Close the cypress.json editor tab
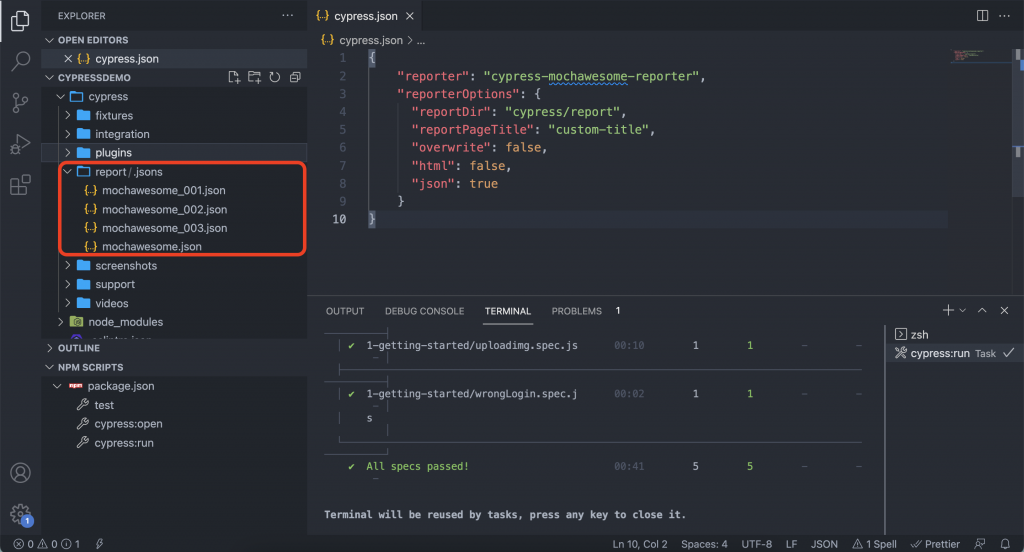Image resolution: width=1024 pixels, height=552 pixels. (409, 16)
